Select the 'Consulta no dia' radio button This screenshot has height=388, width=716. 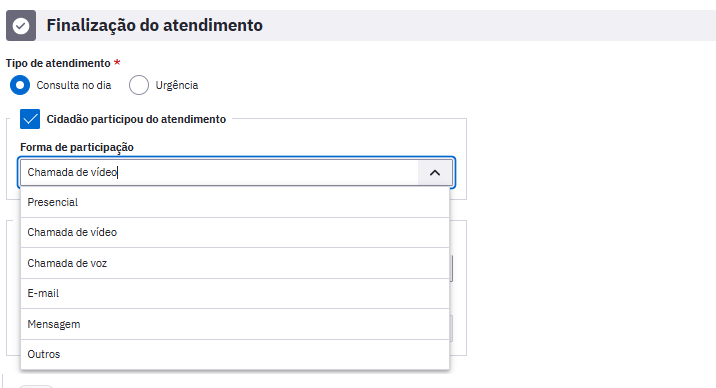coord(20,85)
